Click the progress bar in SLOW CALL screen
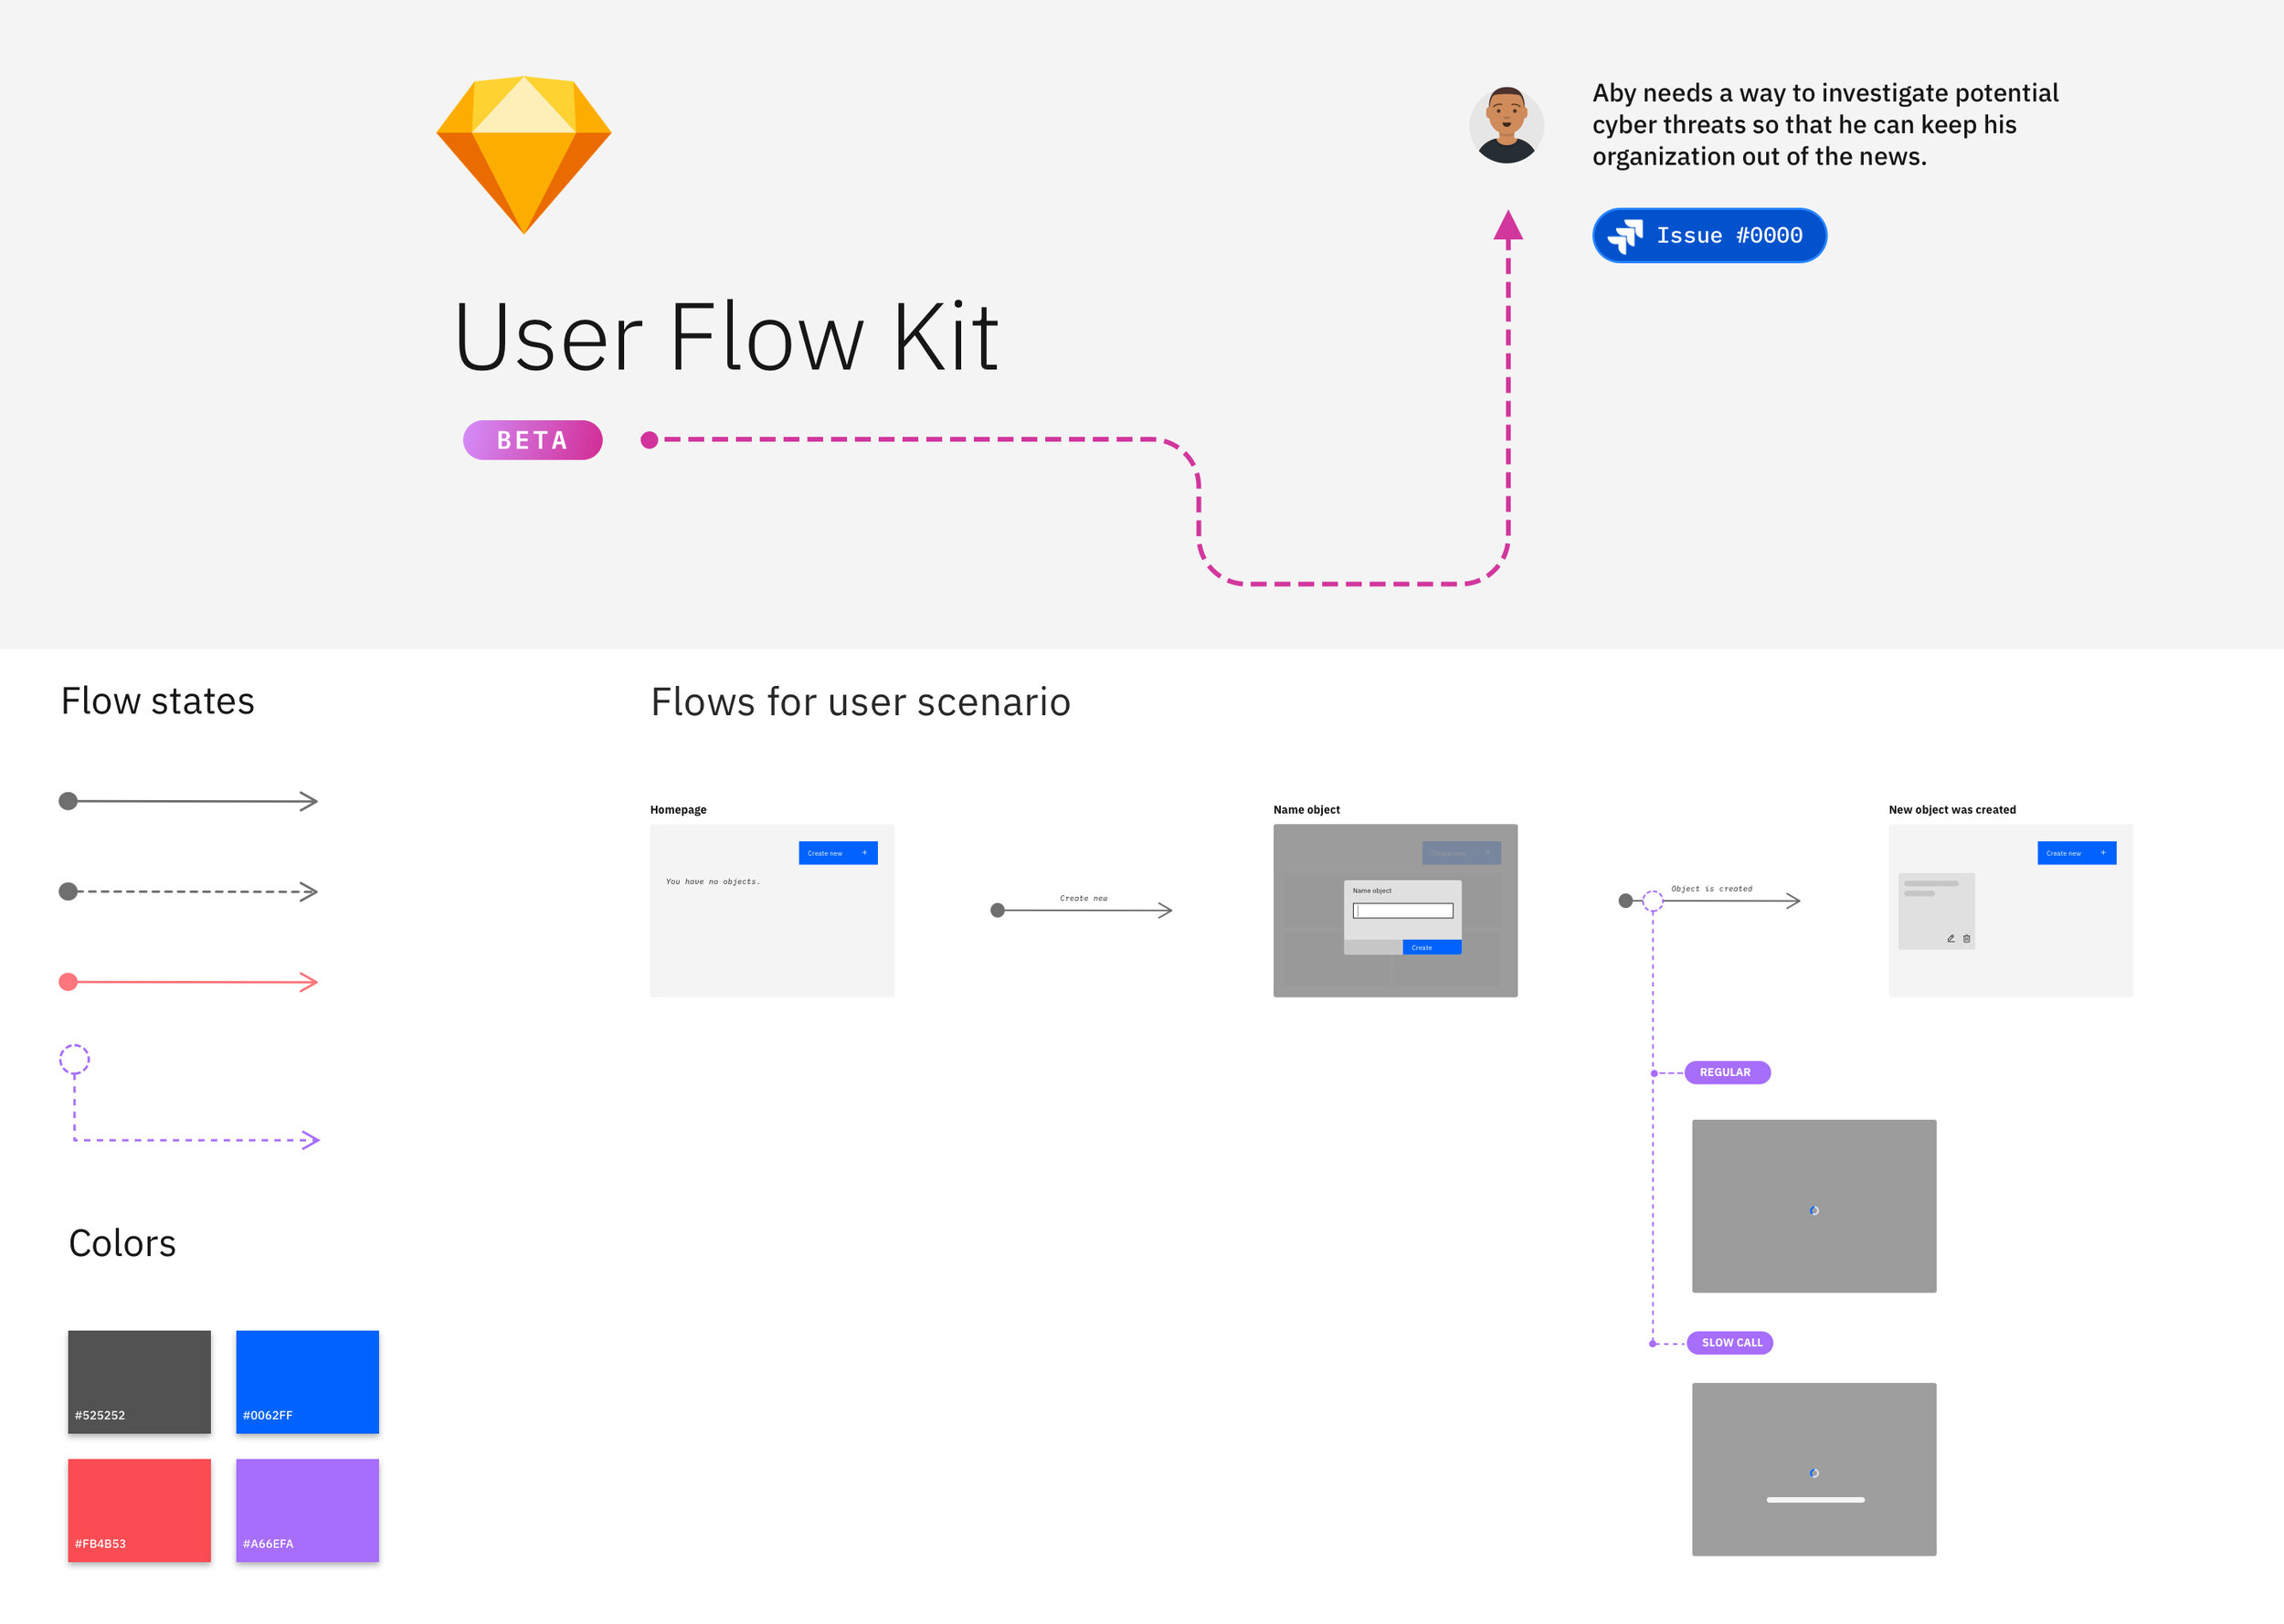 (1815, 1500)
